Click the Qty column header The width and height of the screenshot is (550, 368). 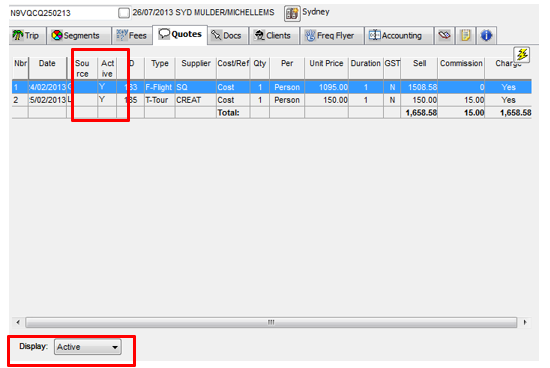pyautogui.click(x=260, y=68)
